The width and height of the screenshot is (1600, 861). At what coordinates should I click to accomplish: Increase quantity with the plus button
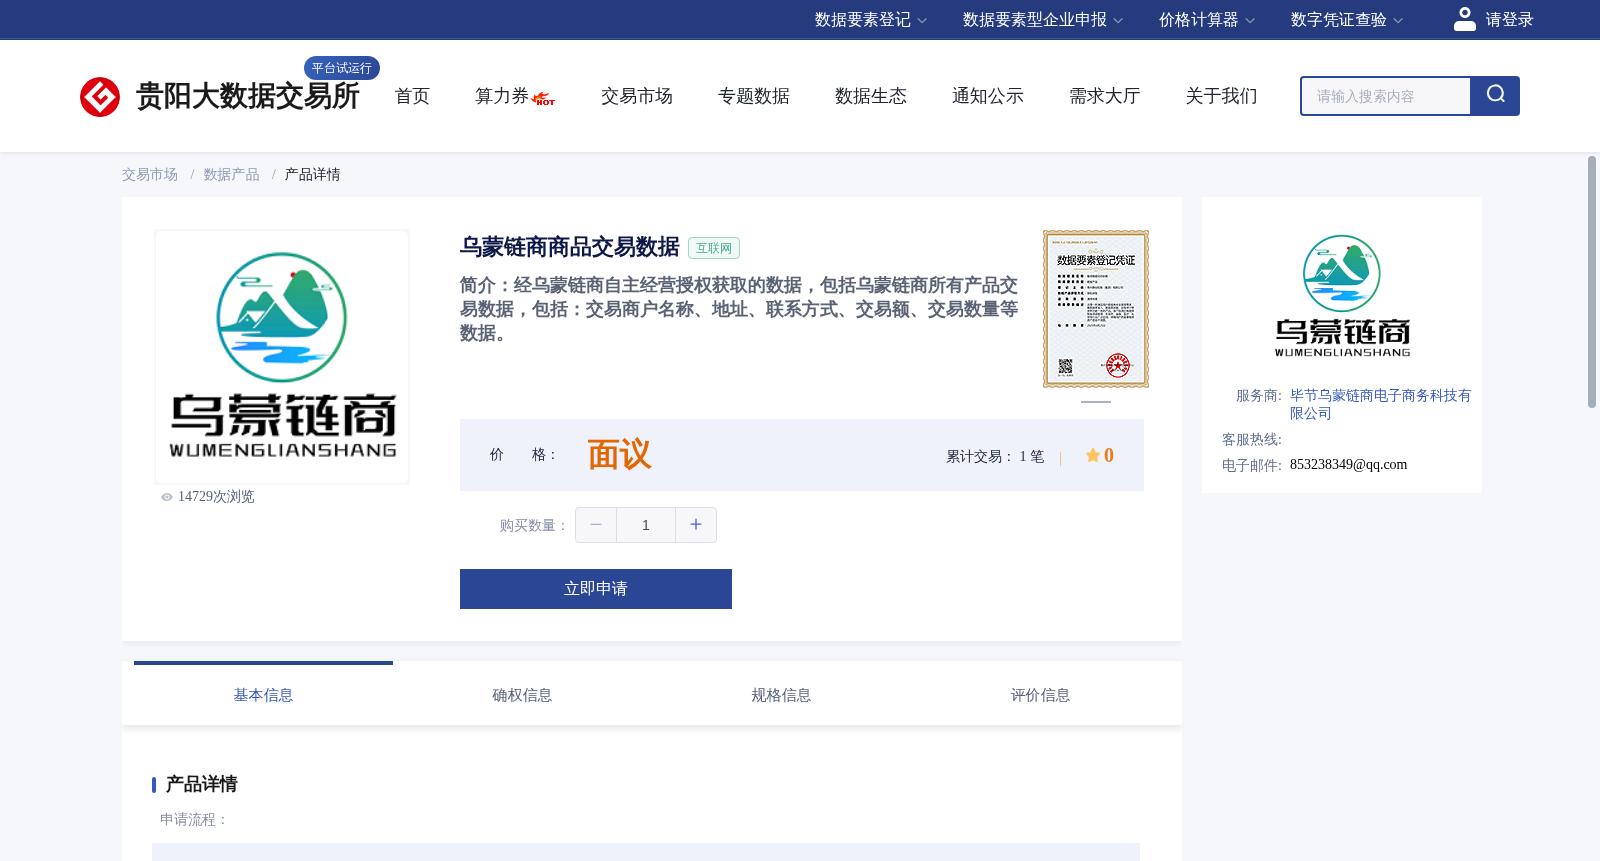coord(696,525)
